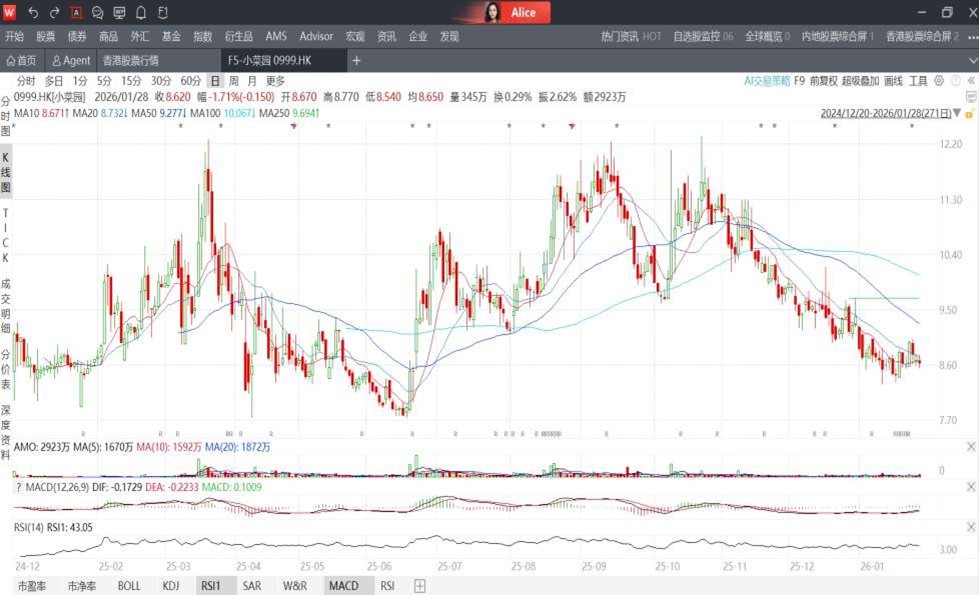Screen dimensions: 979x595
Task: Expand the tab bar chevron at right
Action: (971, 60)
